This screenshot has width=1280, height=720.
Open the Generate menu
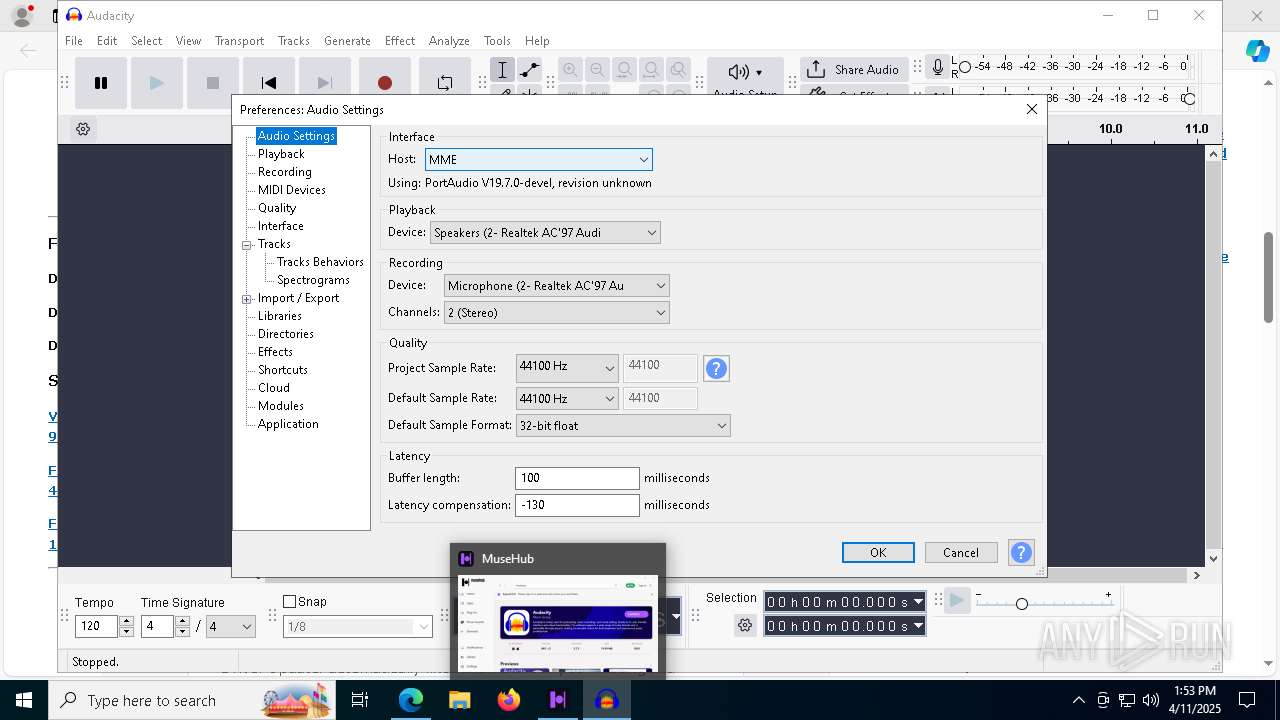click(x=347, y=41)
